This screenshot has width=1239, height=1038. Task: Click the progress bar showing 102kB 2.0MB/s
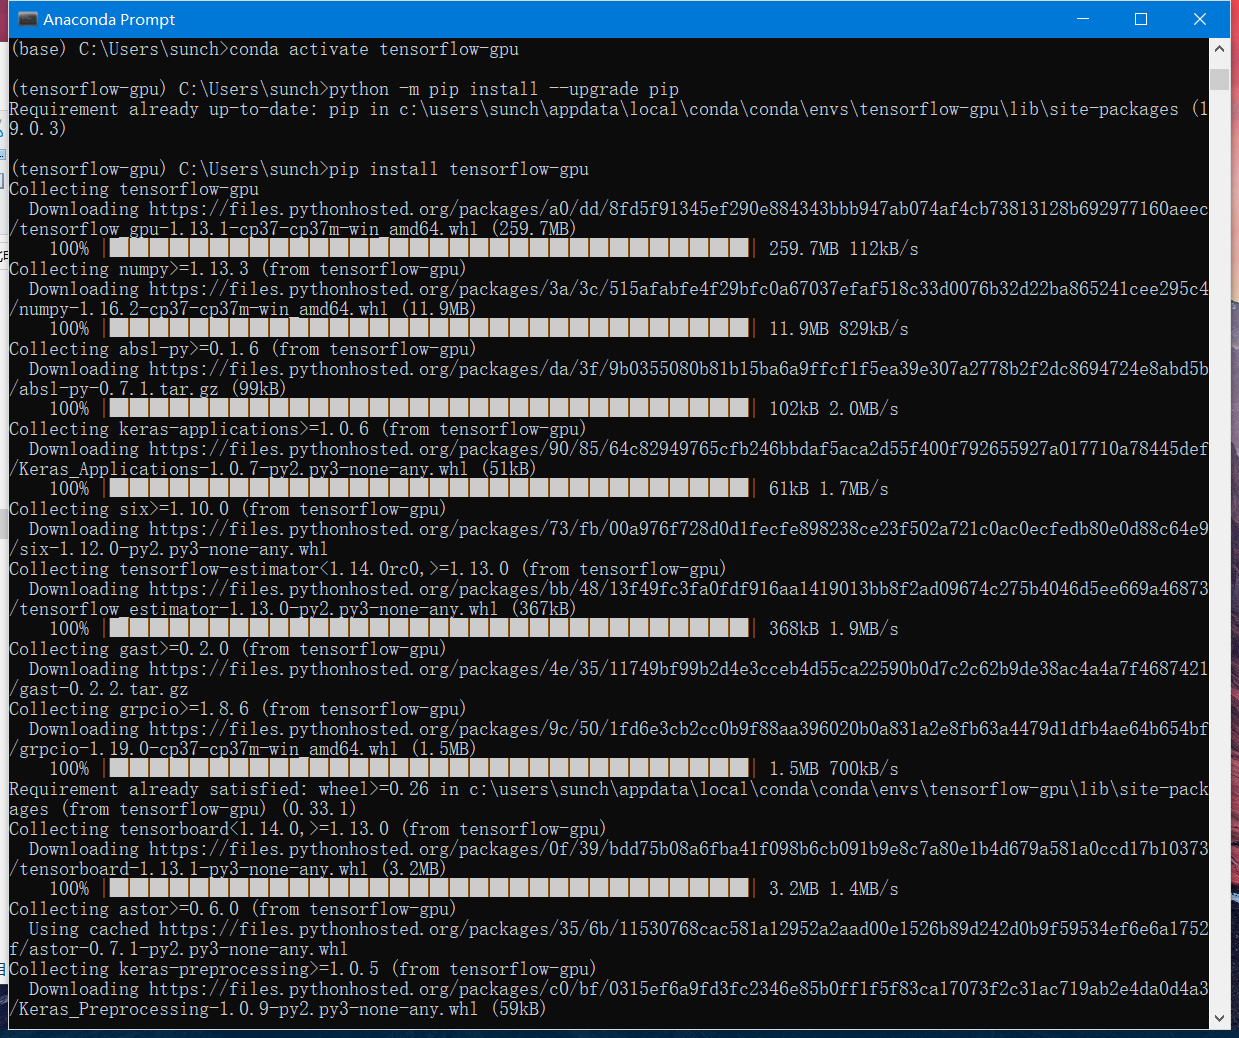pyautogui.click(x=430, y=408)
